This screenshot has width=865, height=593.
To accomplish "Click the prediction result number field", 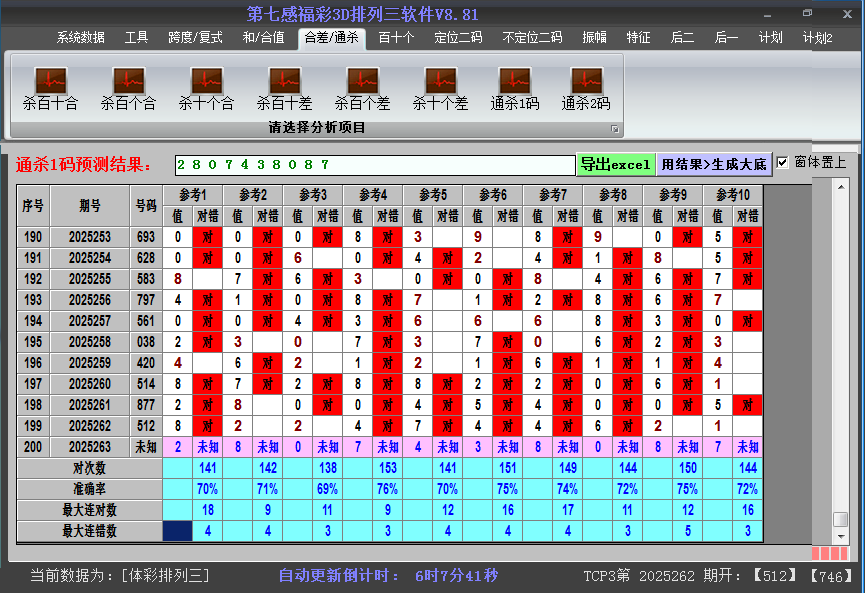I will point(375,164).
